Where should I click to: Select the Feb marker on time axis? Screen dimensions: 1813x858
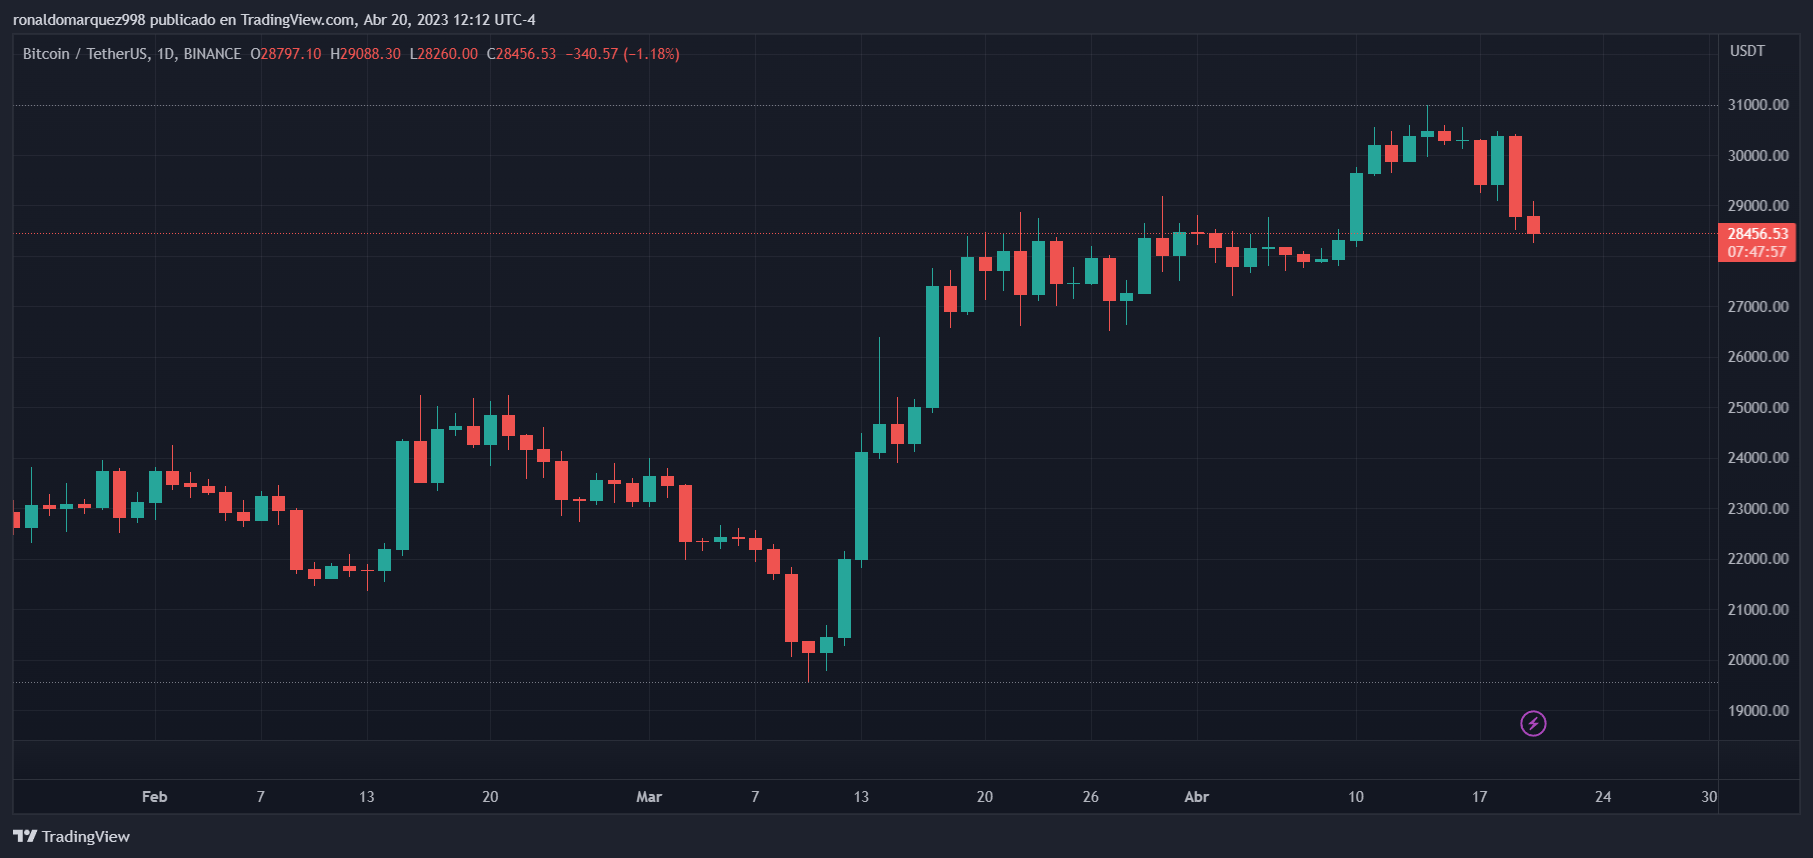pyautogui.click(x=154, y=797)
